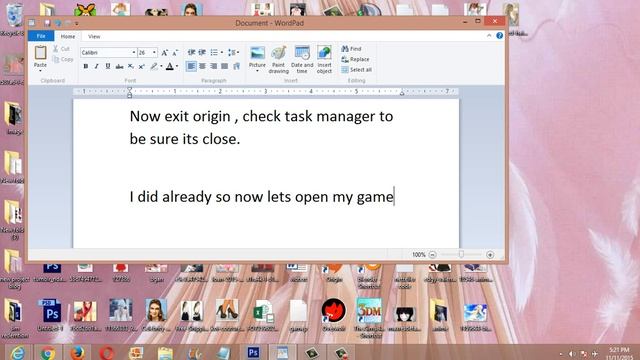The image size is (640, 360).
Task: Click Select all in Editing group
Action: point(356,70)
